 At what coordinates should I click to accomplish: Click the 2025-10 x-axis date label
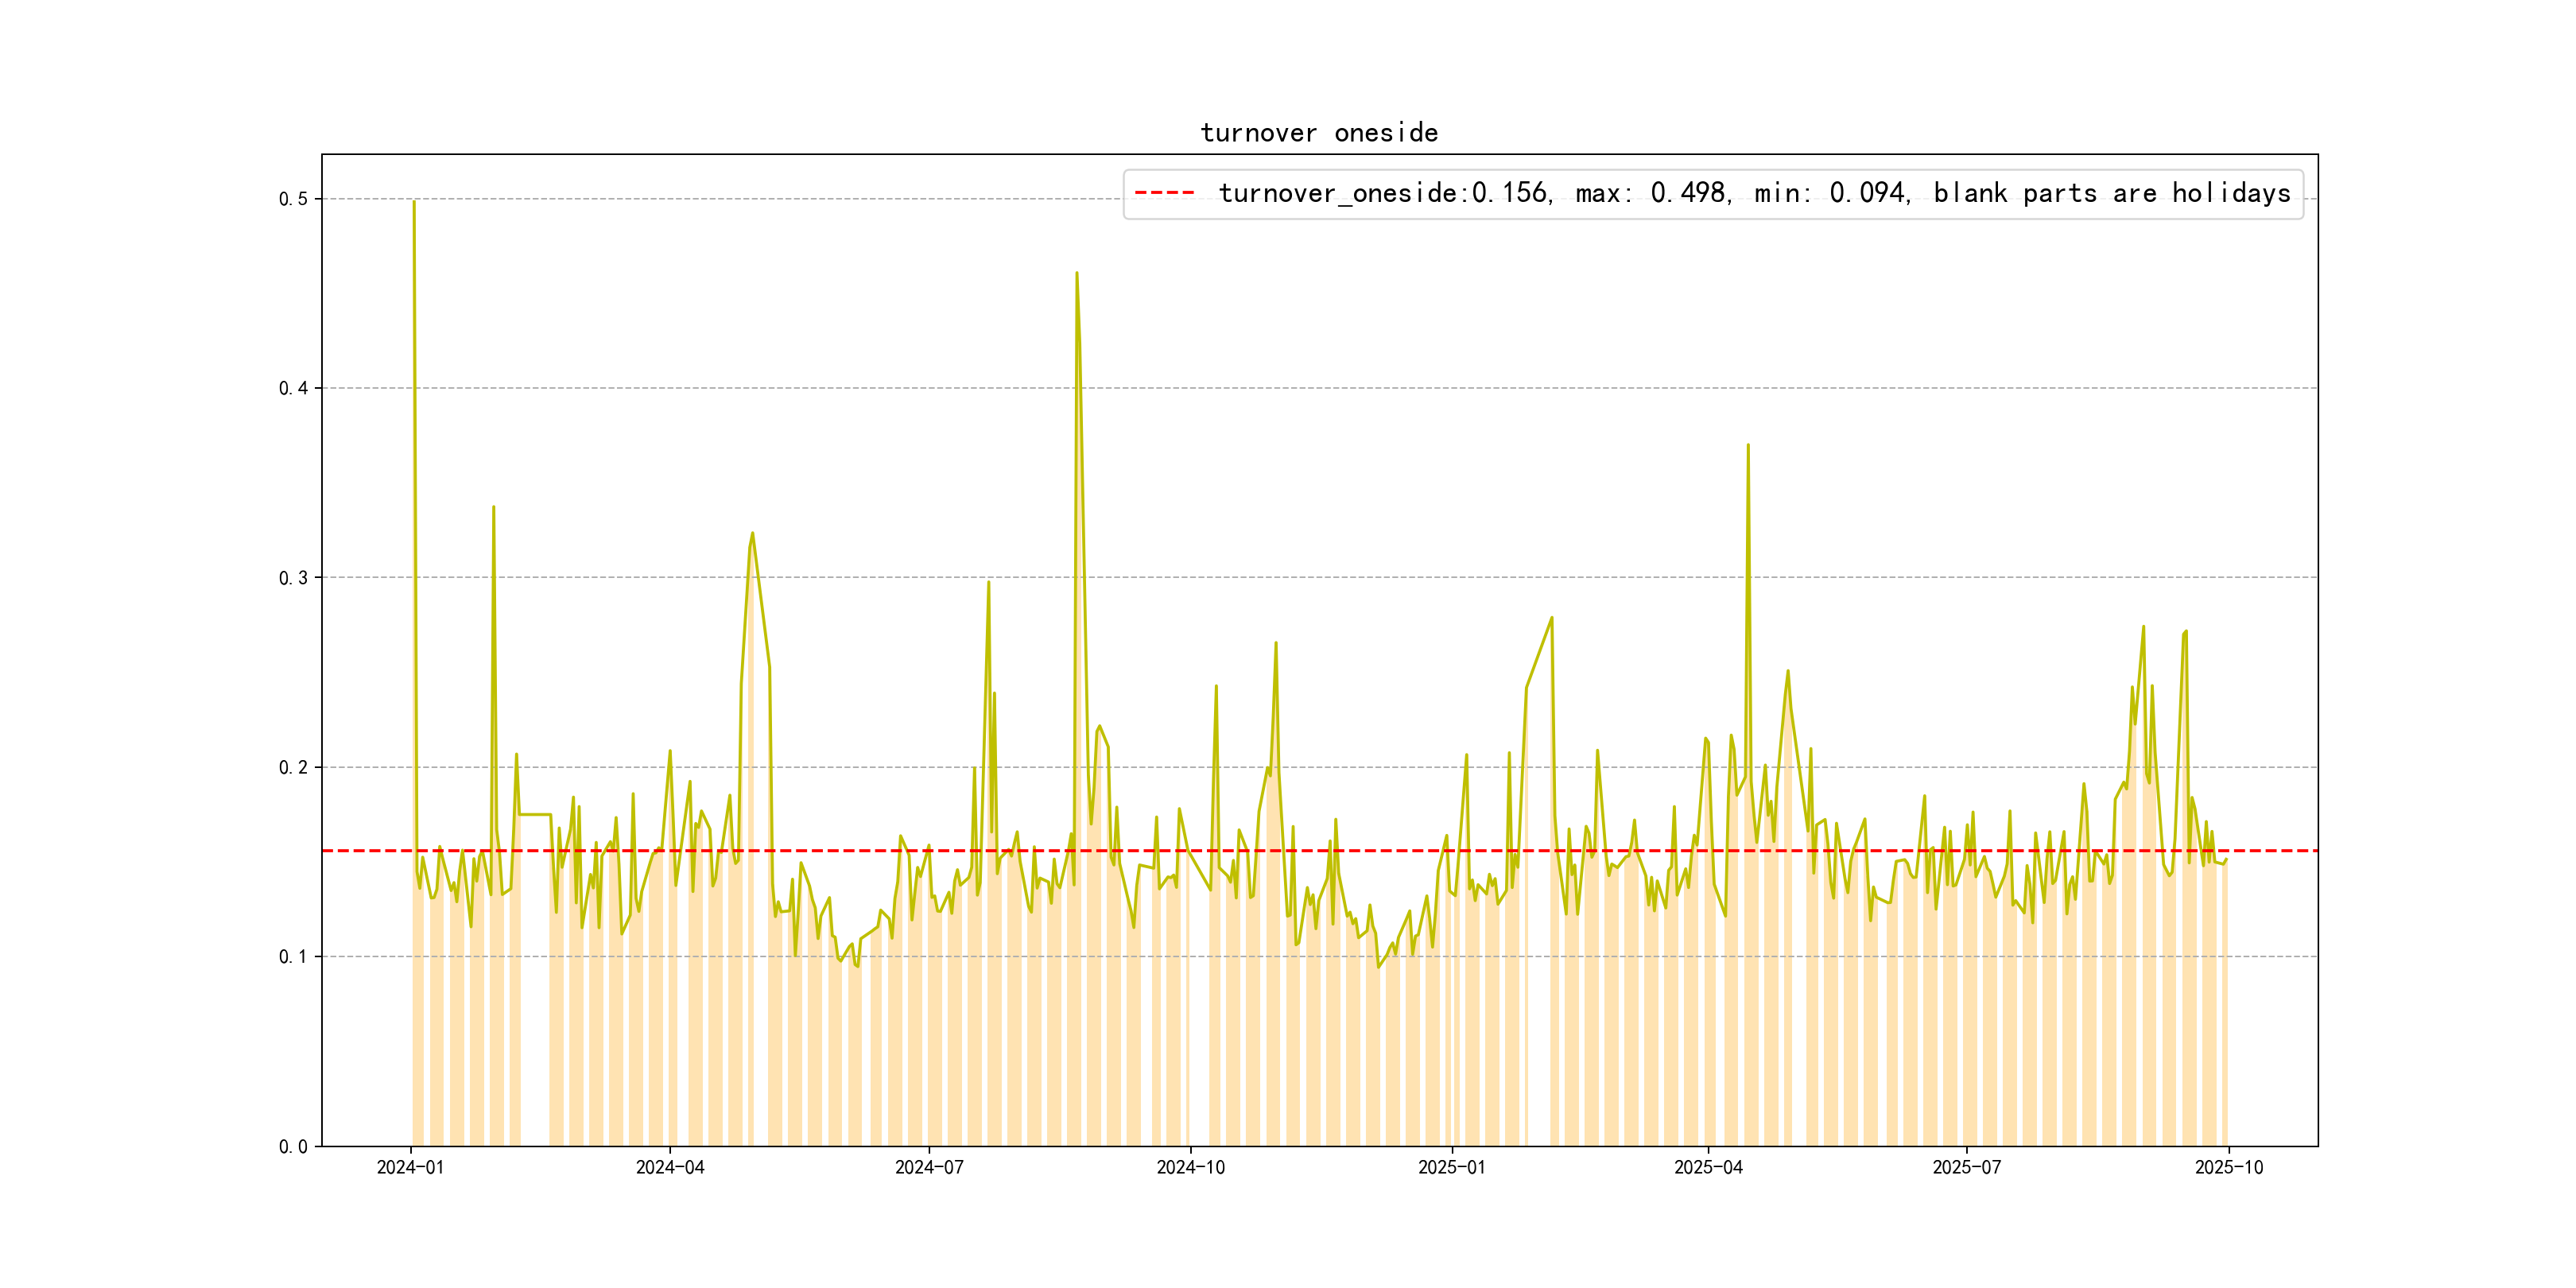[x=2228, y=1167]
